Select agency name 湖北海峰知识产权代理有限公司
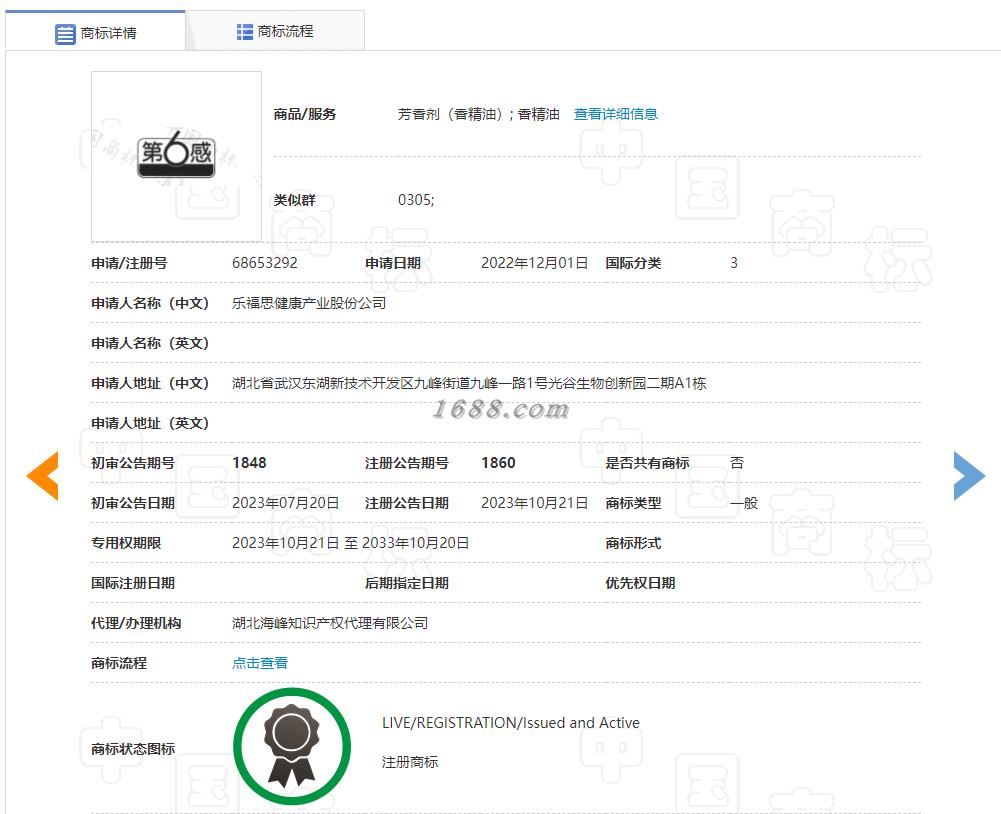Image resolution: width=1001 pixels, height=814 pixels. coord(330,623)
